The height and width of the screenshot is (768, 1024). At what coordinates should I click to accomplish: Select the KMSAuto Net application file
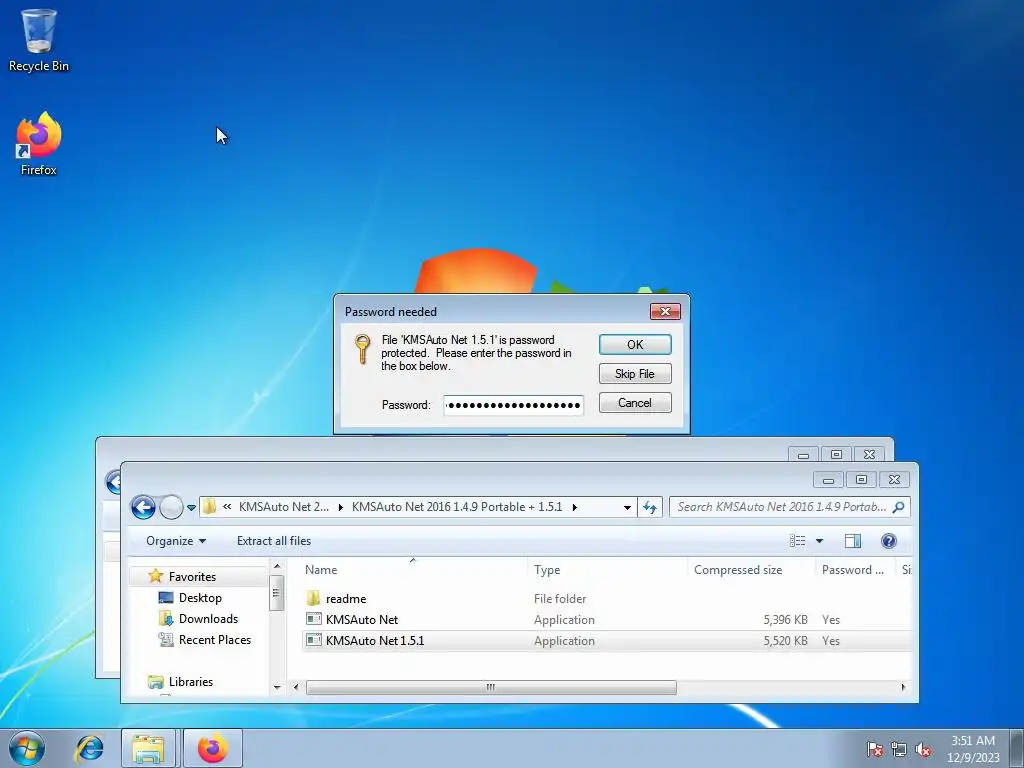tap(362, 620)
